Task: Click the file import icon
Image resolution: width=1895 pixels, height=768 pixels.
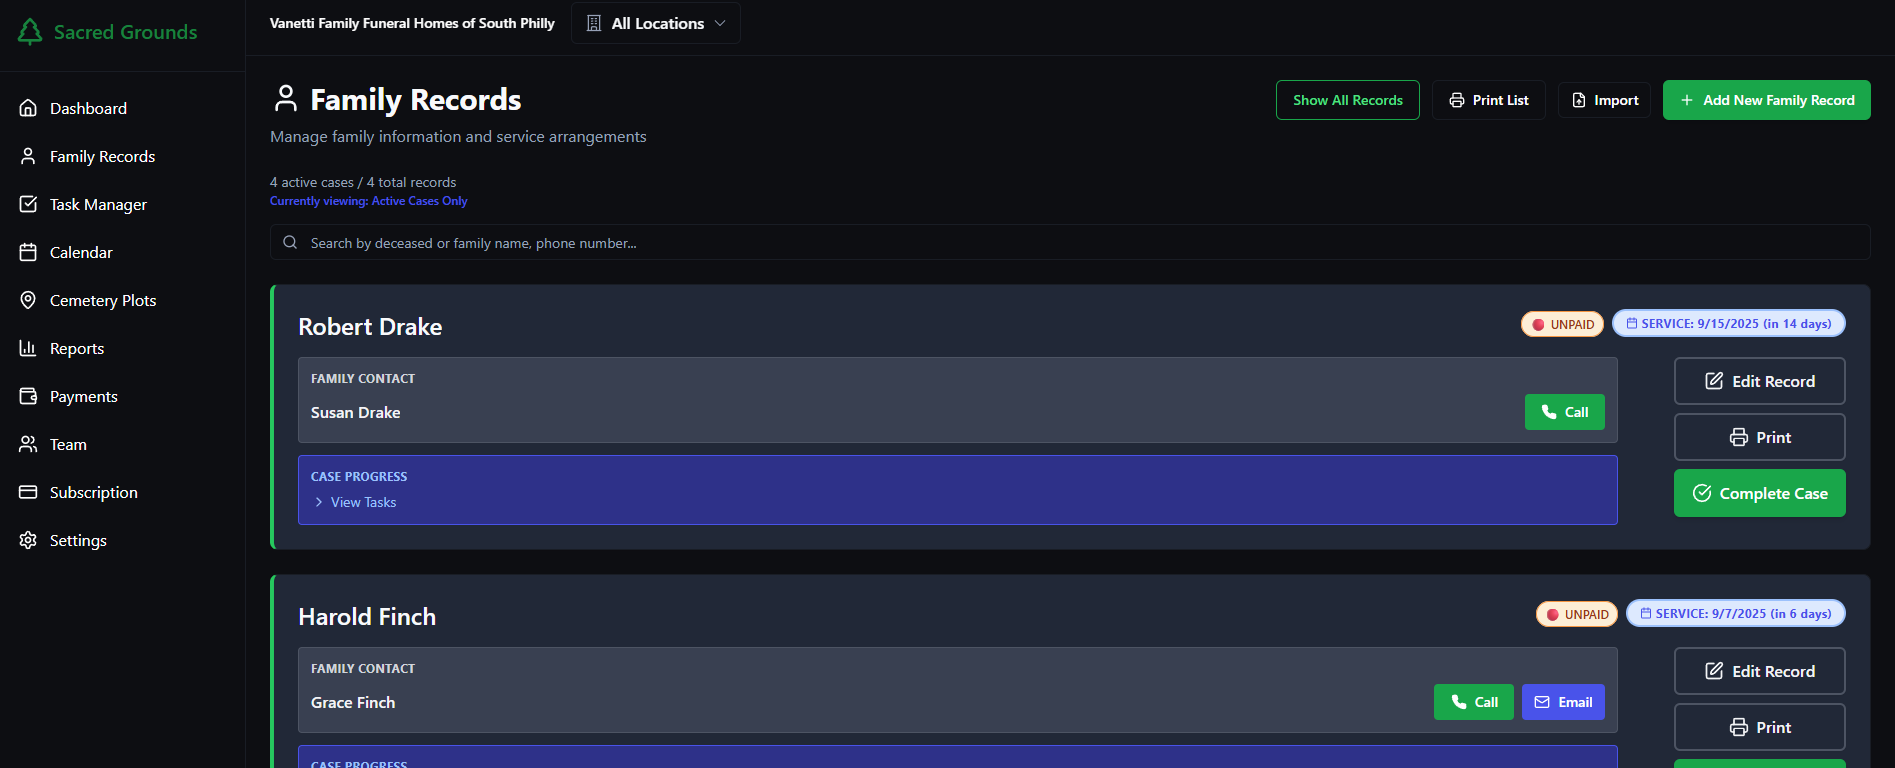Action: [1579, 100]
